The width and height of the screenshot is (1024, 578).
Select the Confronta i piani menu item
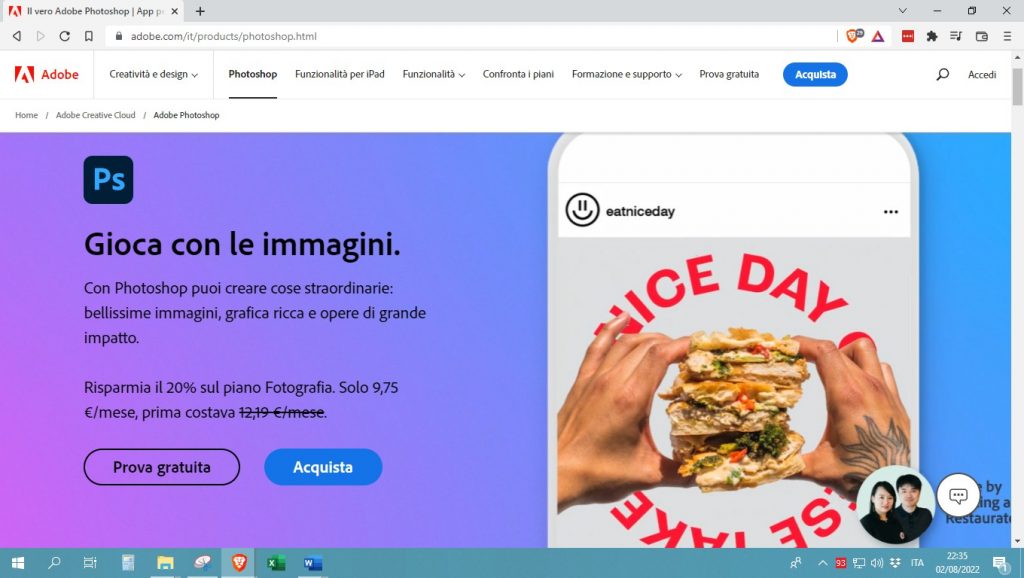(x=519, y=74)
